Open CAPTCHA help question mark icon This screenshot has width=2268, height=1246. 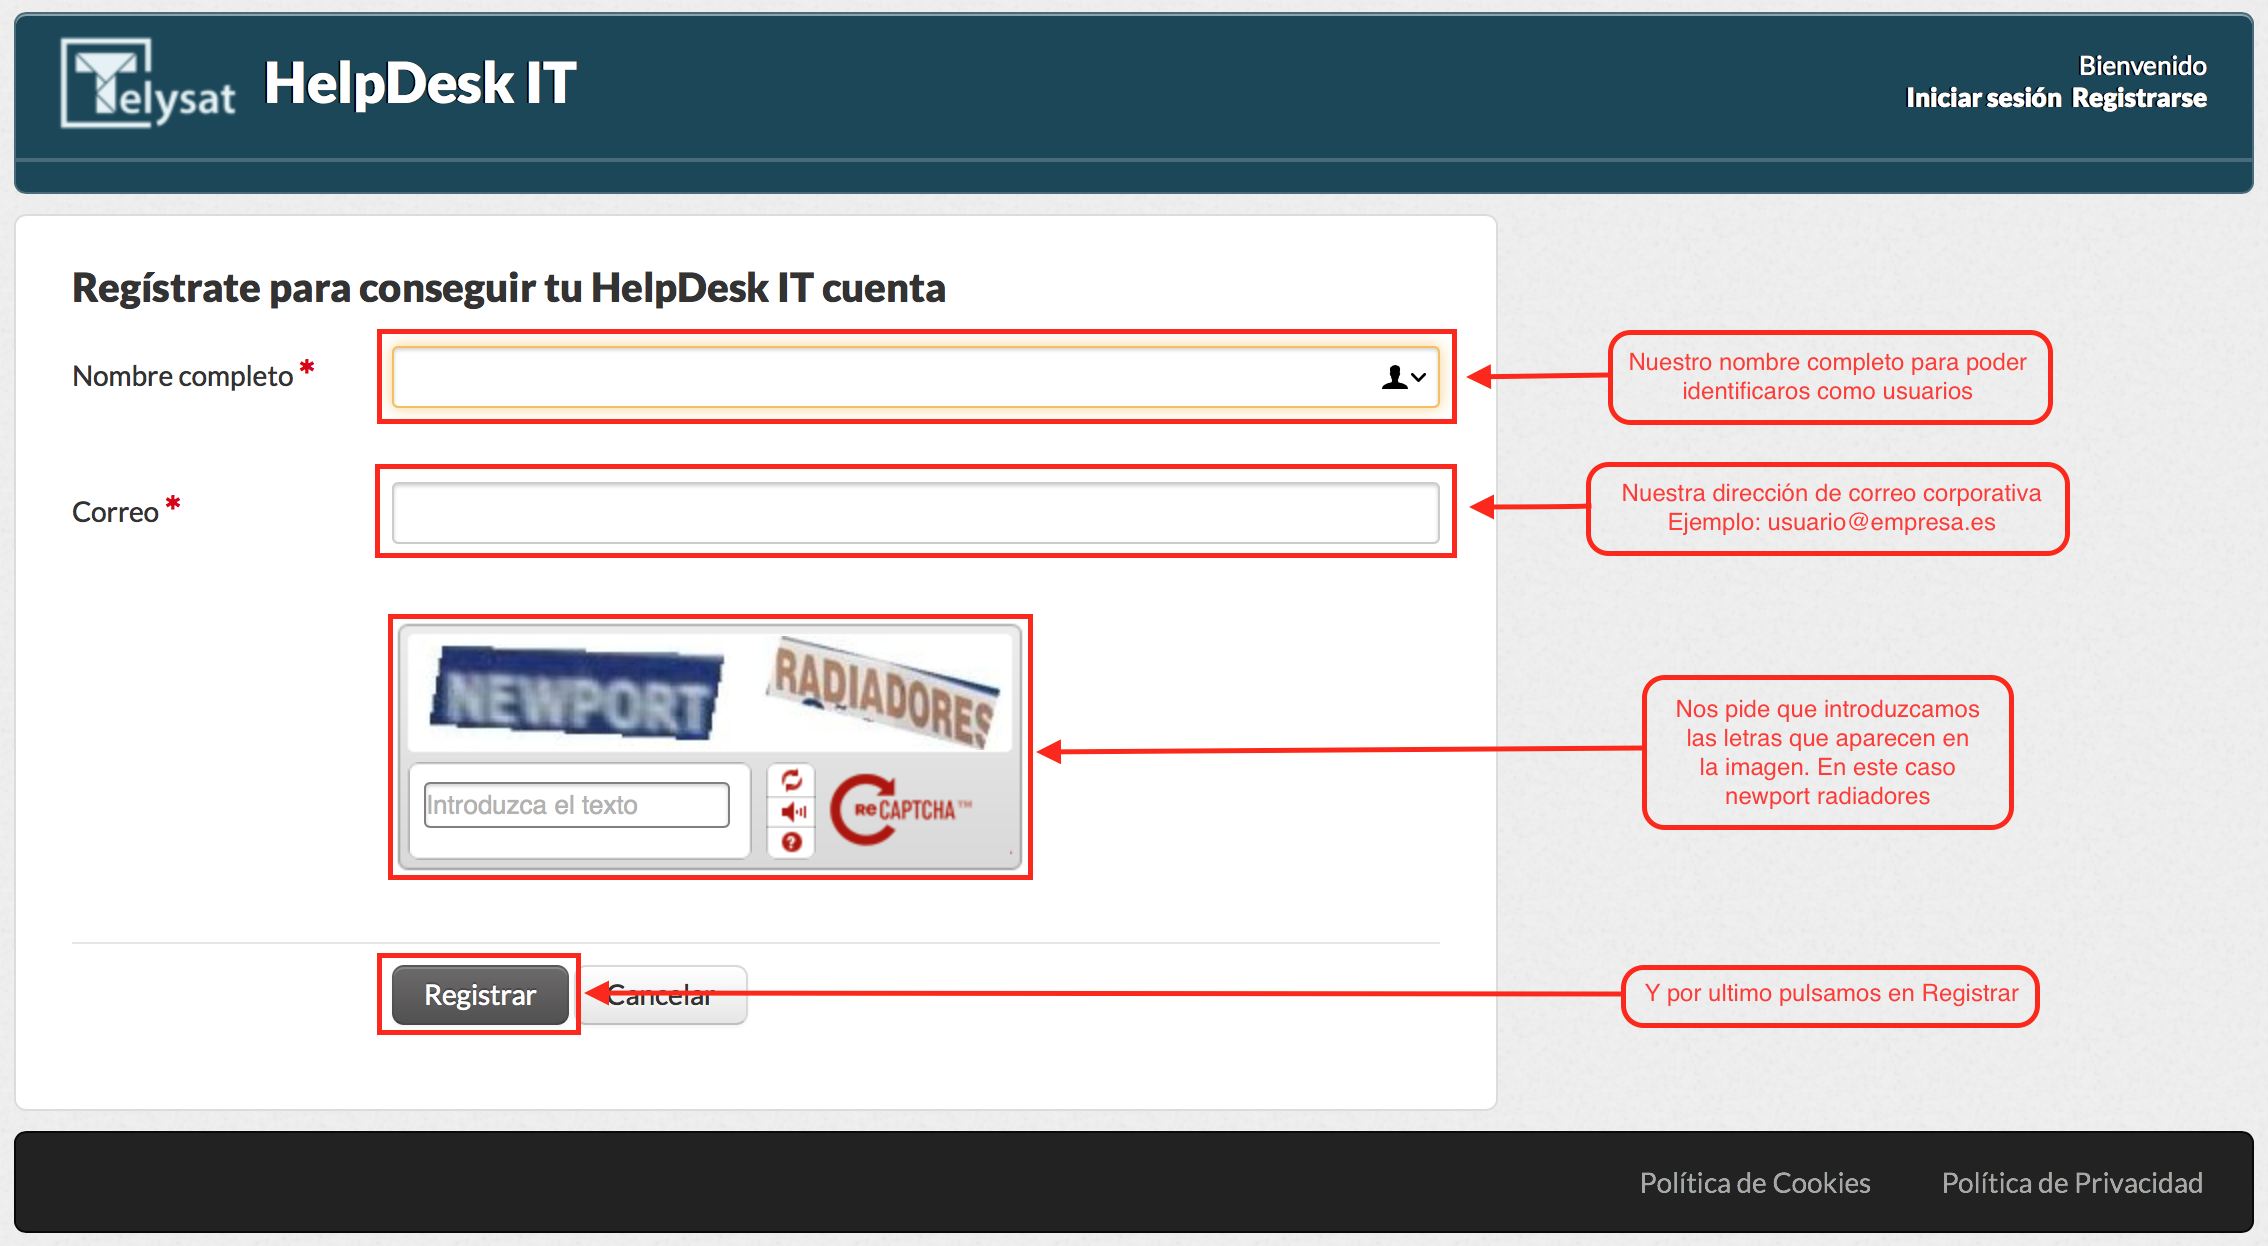[791, 842]
